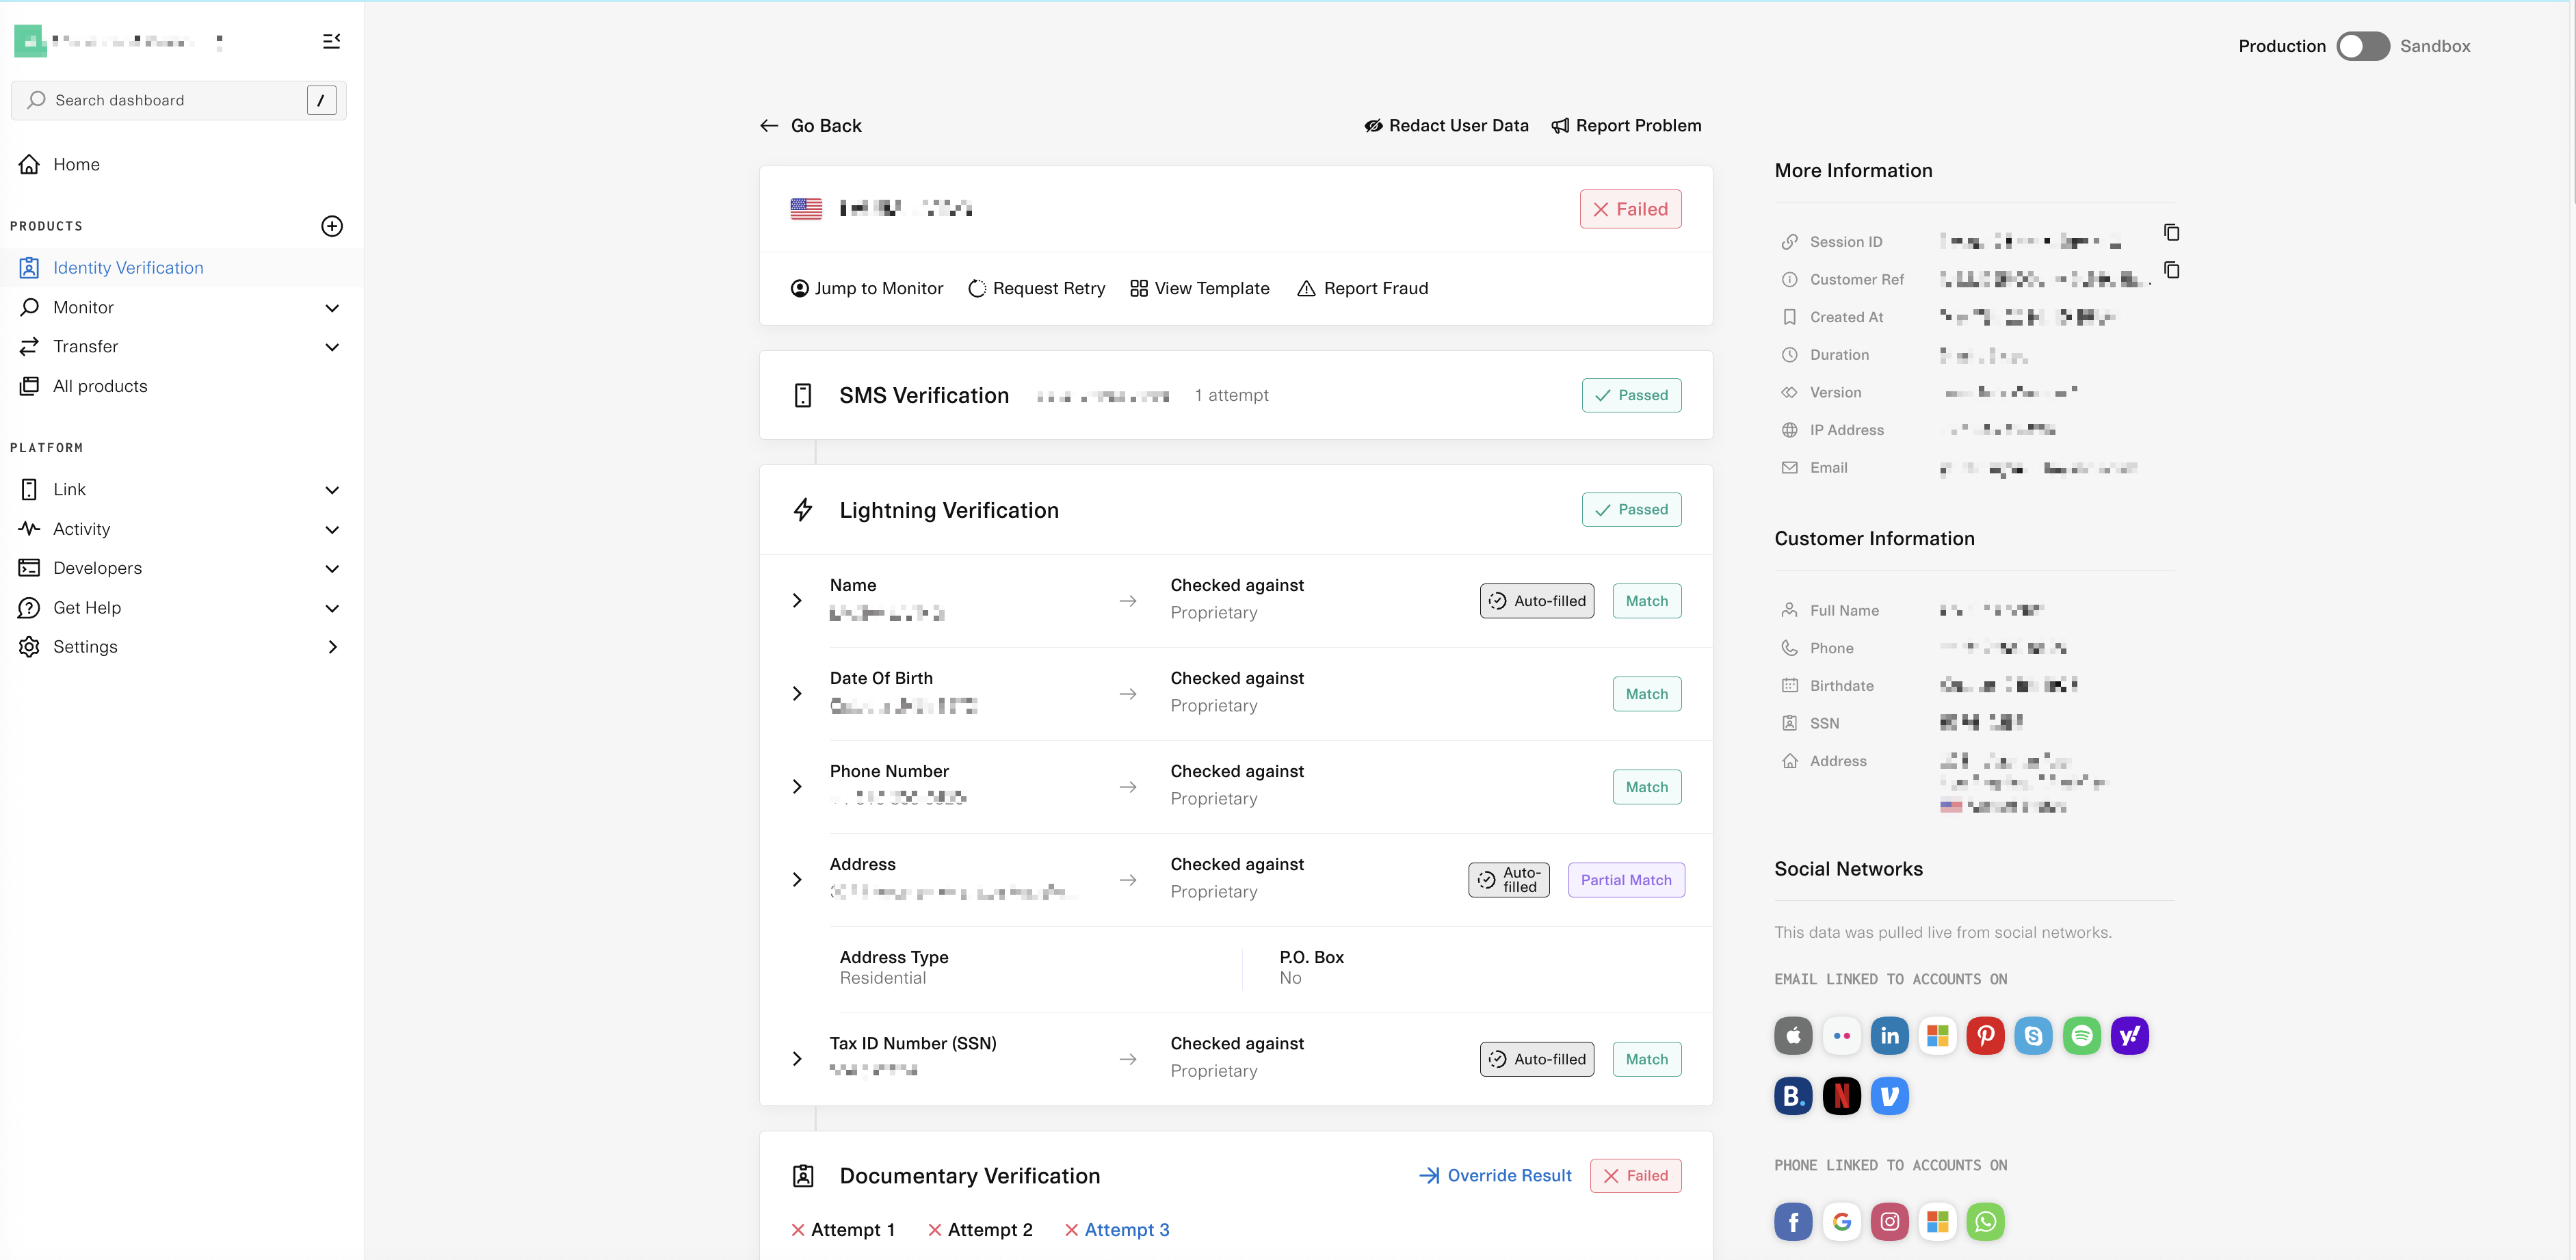
Task: Expand the Developers sidebar section
Action: (x=331, y=569)
